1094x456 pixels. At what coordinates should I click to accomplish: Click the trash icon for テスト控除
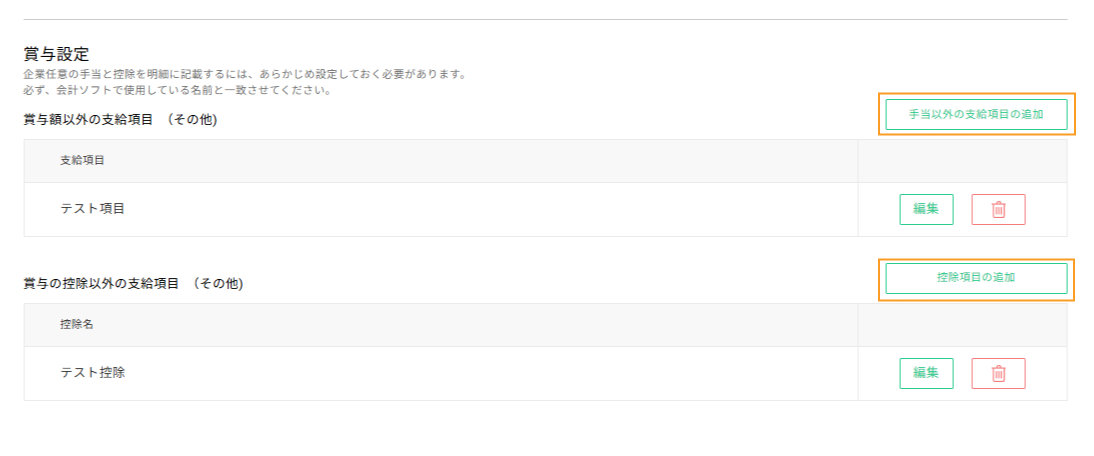point(998,373)
